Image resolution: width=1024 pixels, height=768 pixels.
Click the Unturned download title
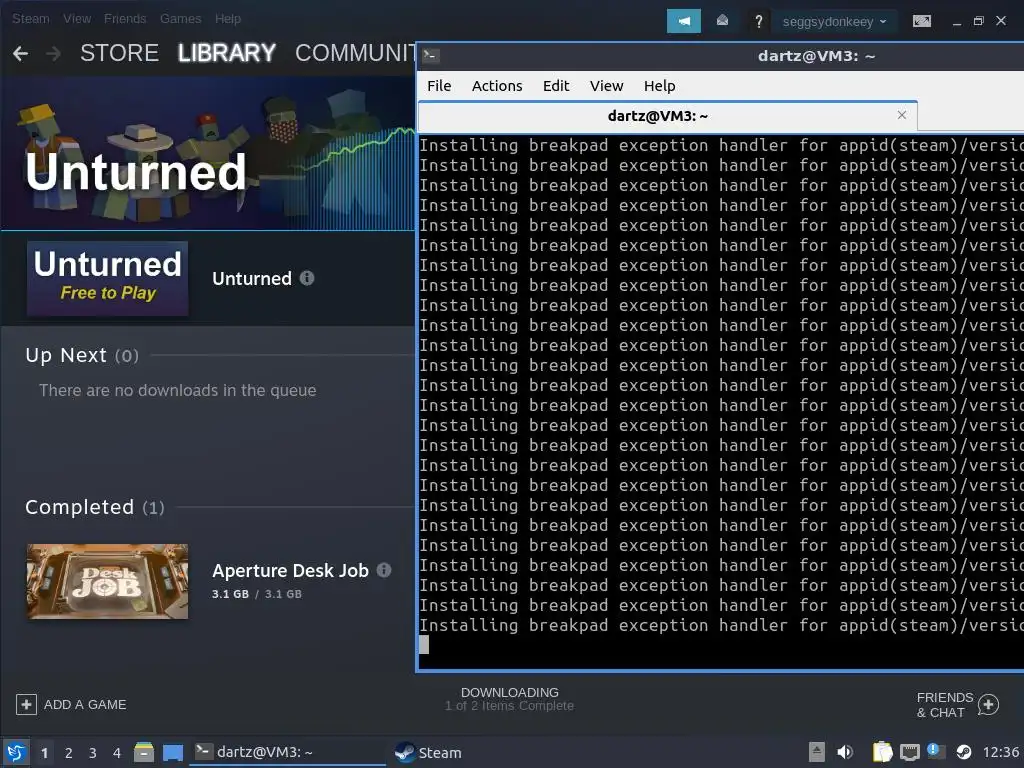[x=251, y=279]
